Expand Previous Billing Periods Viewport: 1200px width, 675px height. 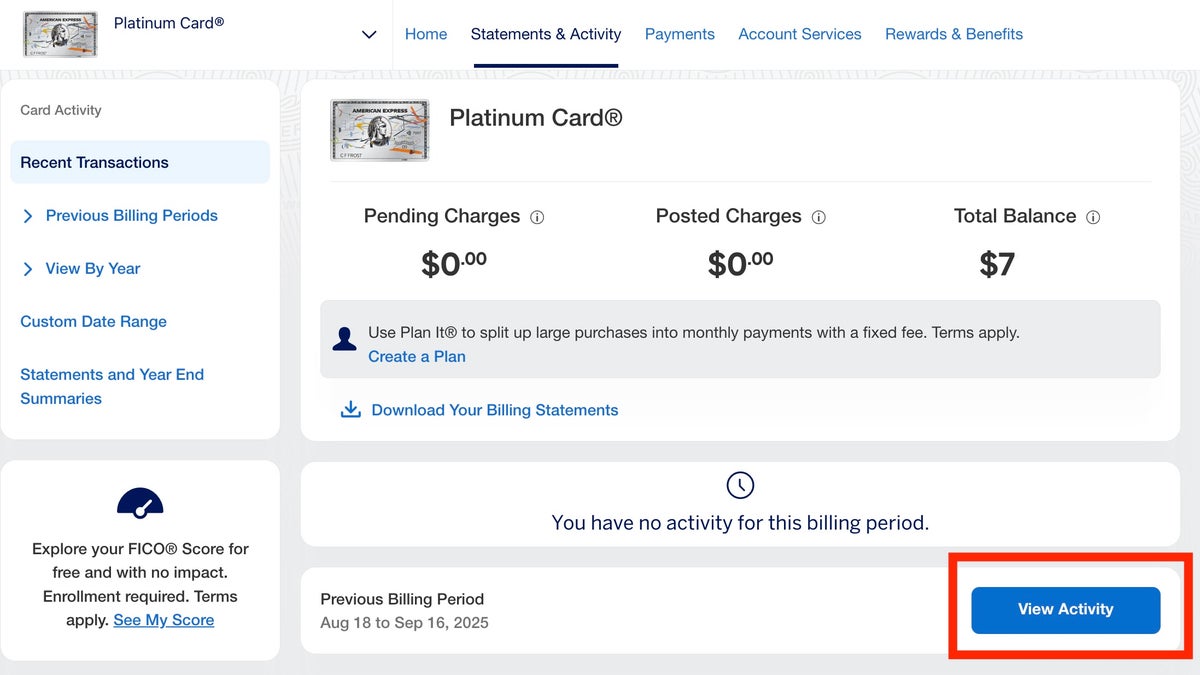[131, 216]
